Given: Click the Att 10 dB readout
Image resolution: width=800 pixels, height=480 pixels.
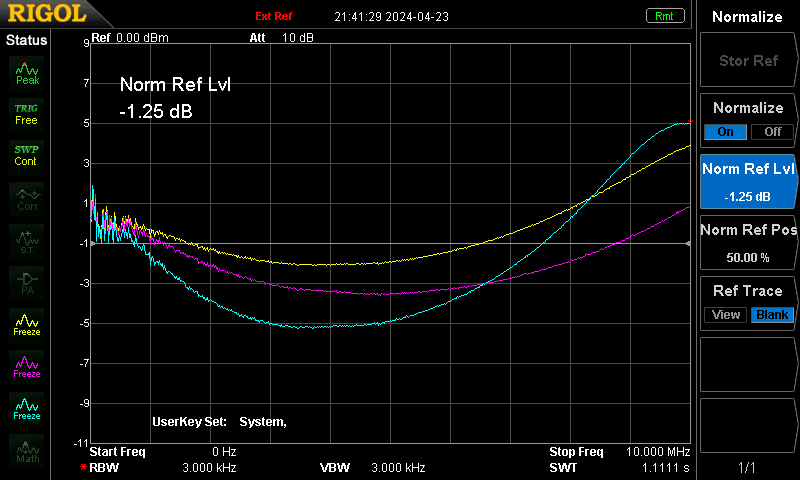Looking at the screenshot, I should pos(282,38).
